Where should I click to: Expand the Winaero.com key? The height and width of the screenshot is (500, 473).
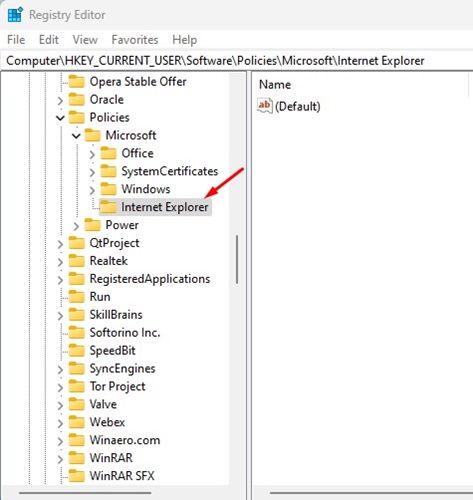pyautogui.click(x=60, y=441)
